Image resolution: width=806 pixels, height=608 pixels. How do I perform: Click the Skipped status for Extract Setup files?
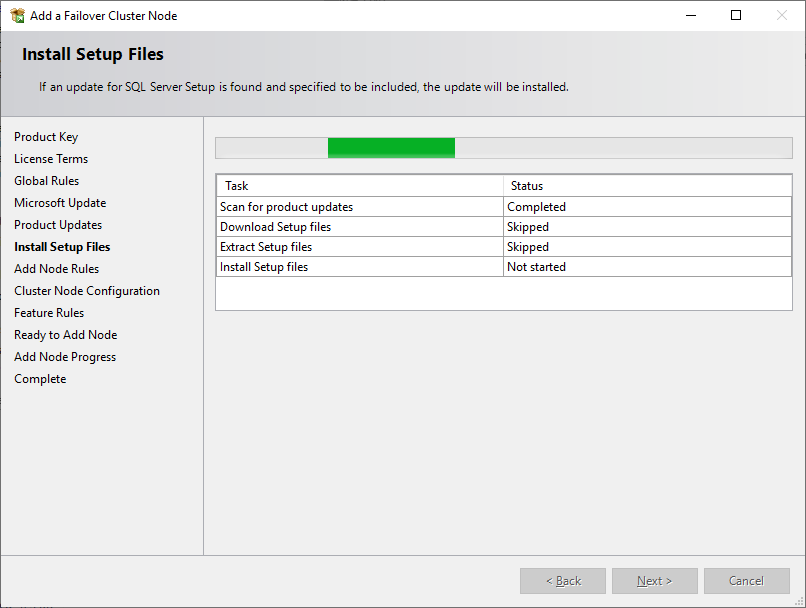(647, 247)
